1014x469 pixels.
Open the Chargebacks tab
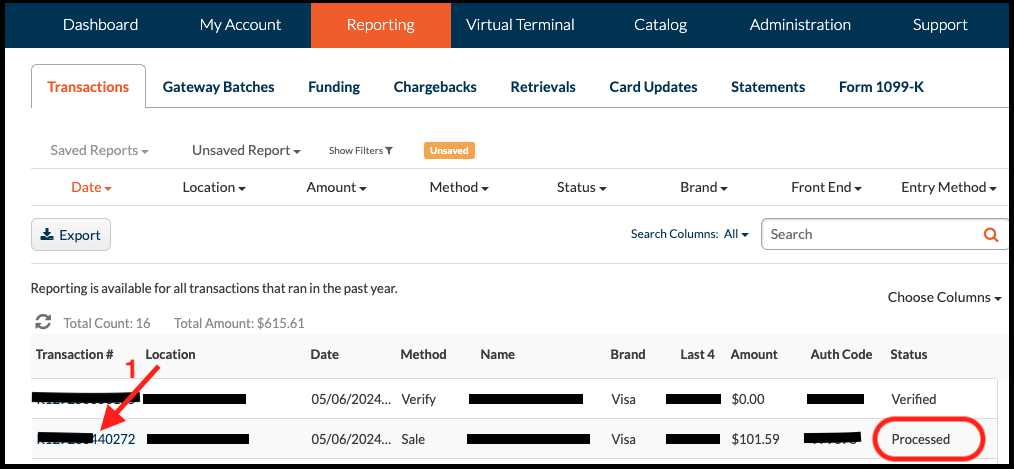click(435, 87)
